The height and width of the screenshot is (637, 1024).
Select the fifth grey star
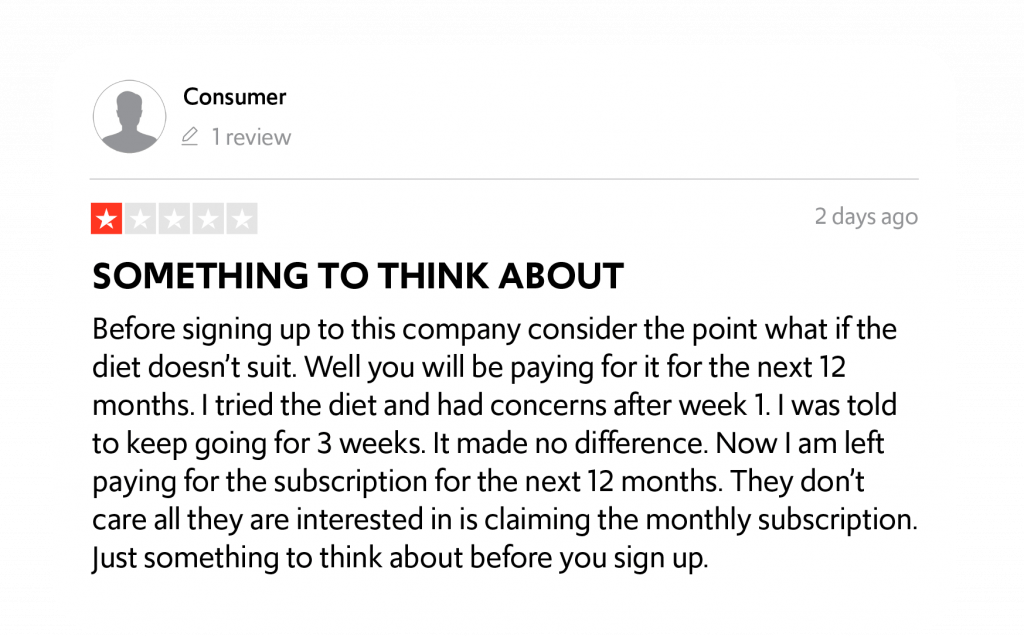click(x=242, y=218)
